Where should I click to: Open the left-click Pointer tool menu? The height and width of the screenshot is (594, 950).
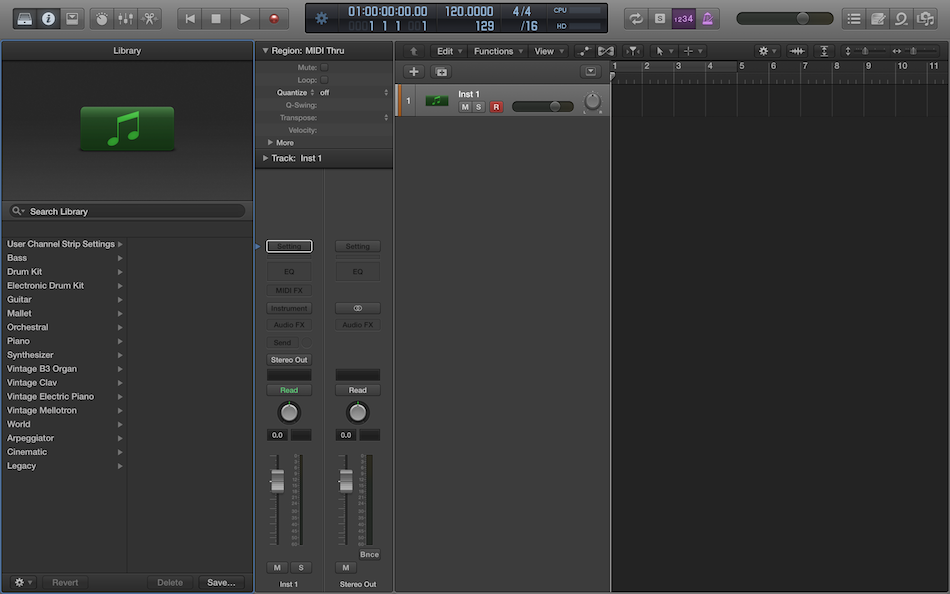664,51
